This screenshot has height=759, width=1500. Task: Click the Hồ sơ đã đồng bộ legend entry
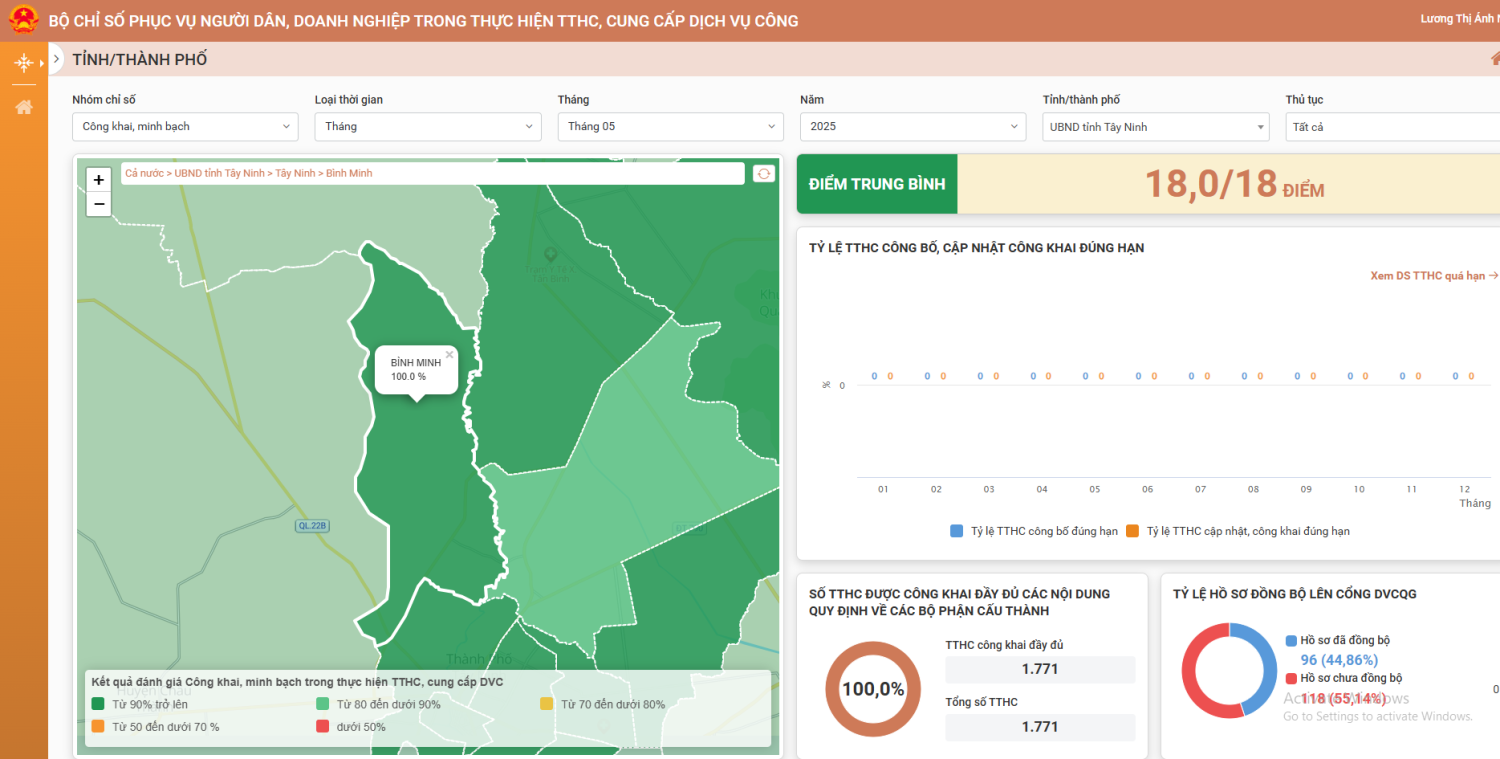pyautogui.click(x=1338, y=640)
